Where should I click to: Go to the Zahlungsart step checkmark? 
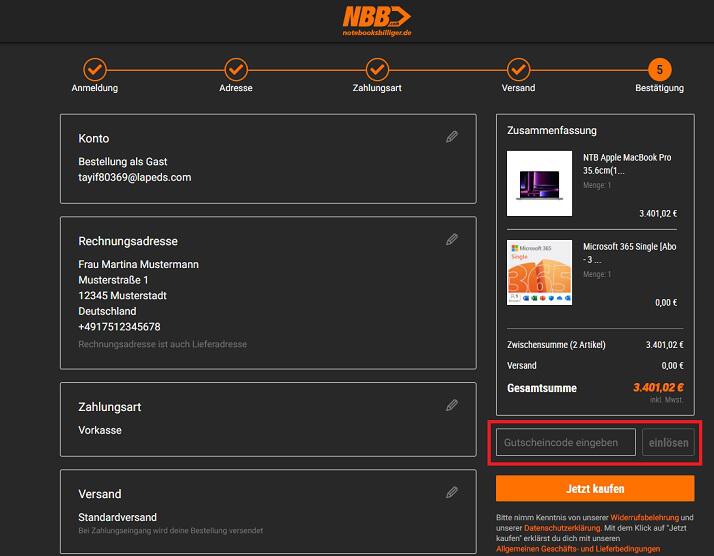coord(377,70)
